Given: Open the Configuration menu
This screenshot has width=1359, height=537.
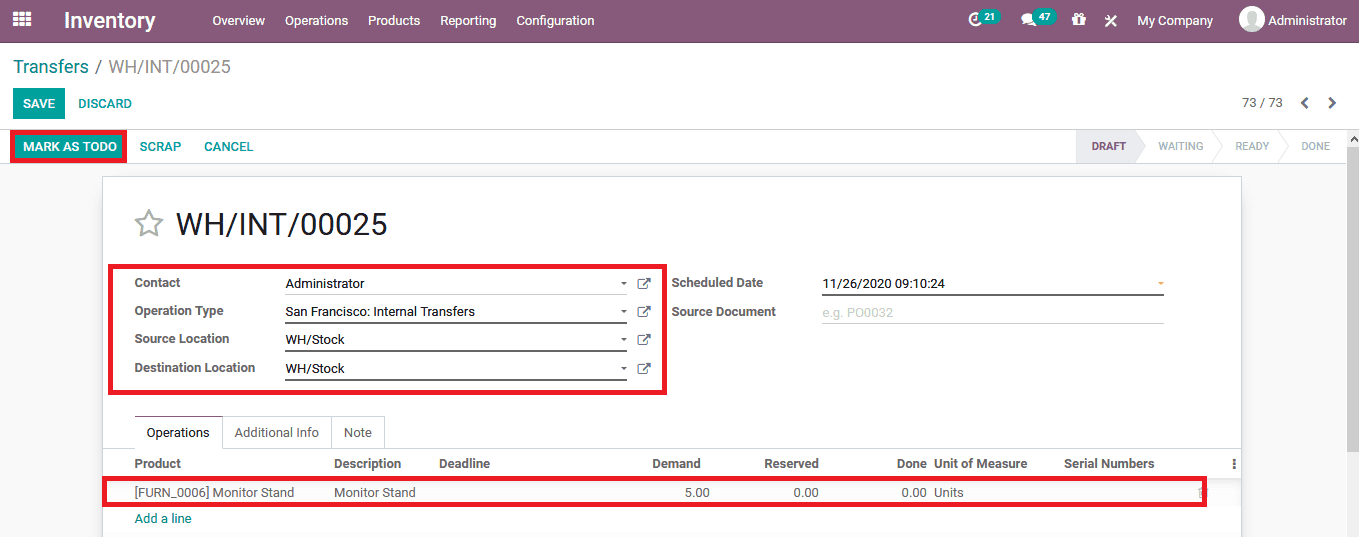Looking at the screenshot, I should click(x=555, y=20).
